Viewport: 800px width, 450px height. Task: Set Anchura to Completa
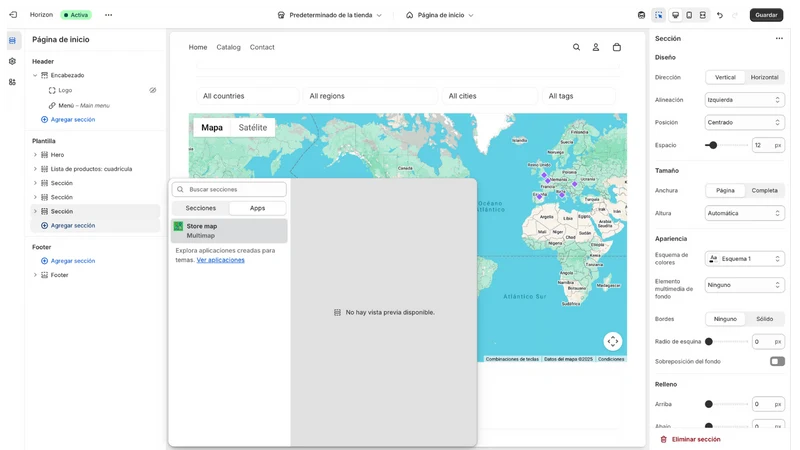[764, 190]
